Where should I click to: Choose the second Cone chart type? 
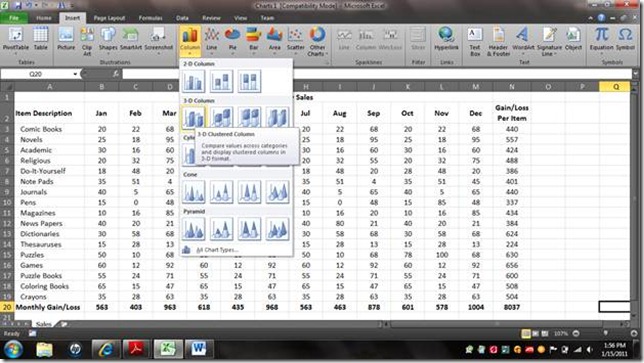221,192
